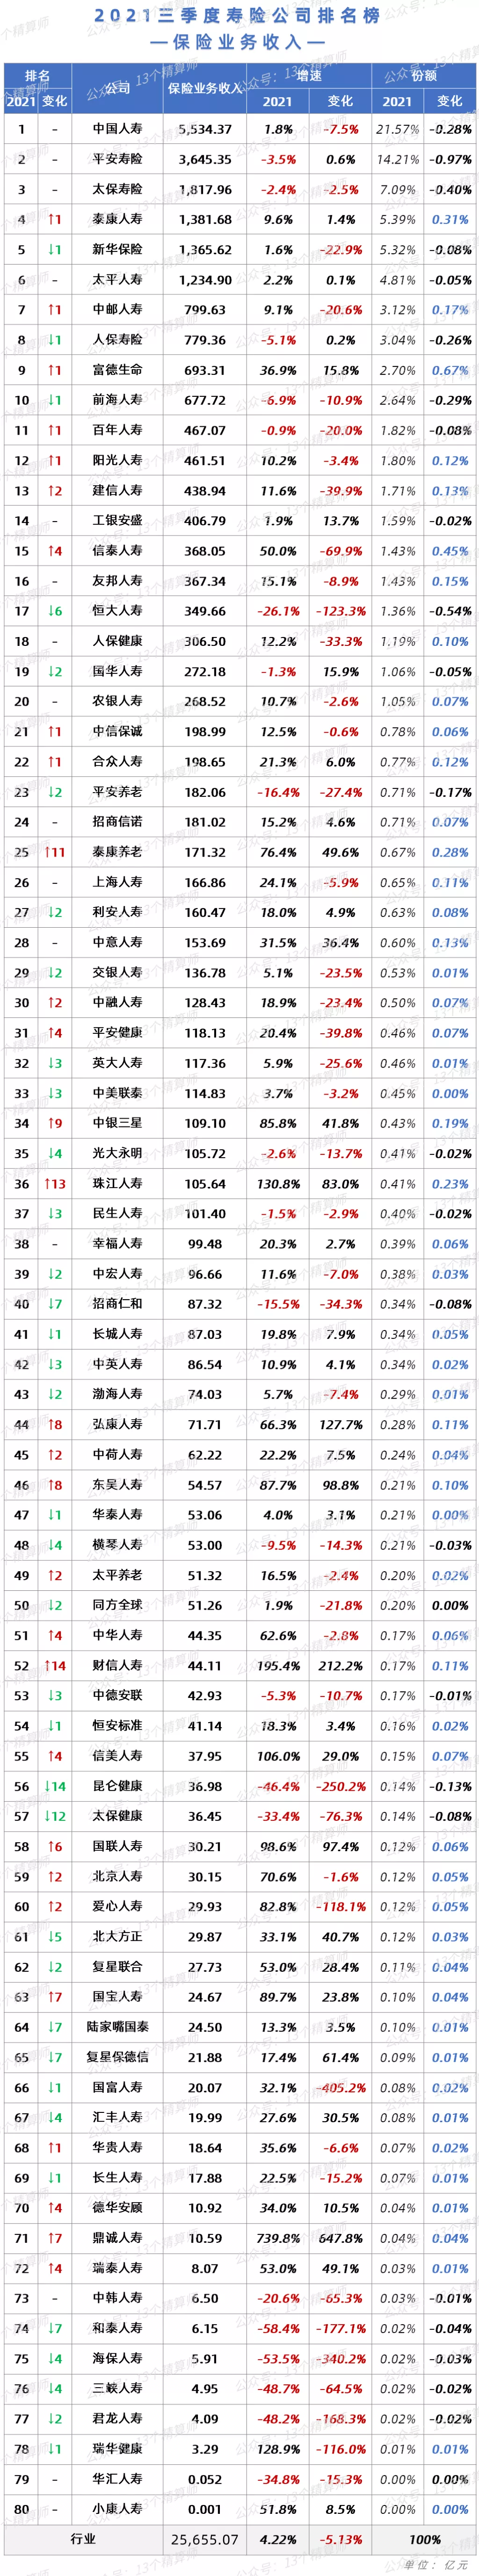Select the company name 横琴人寿
This screenshot has height=2576, width=479.
point(118,1545)
